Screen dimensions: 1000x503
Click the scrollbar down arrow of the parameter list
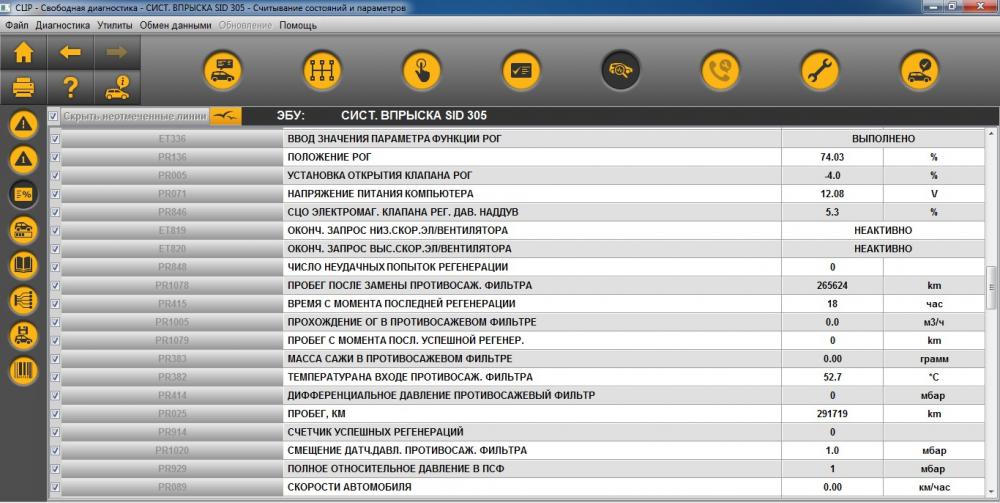pyautogui.click(x=992, y=492)
